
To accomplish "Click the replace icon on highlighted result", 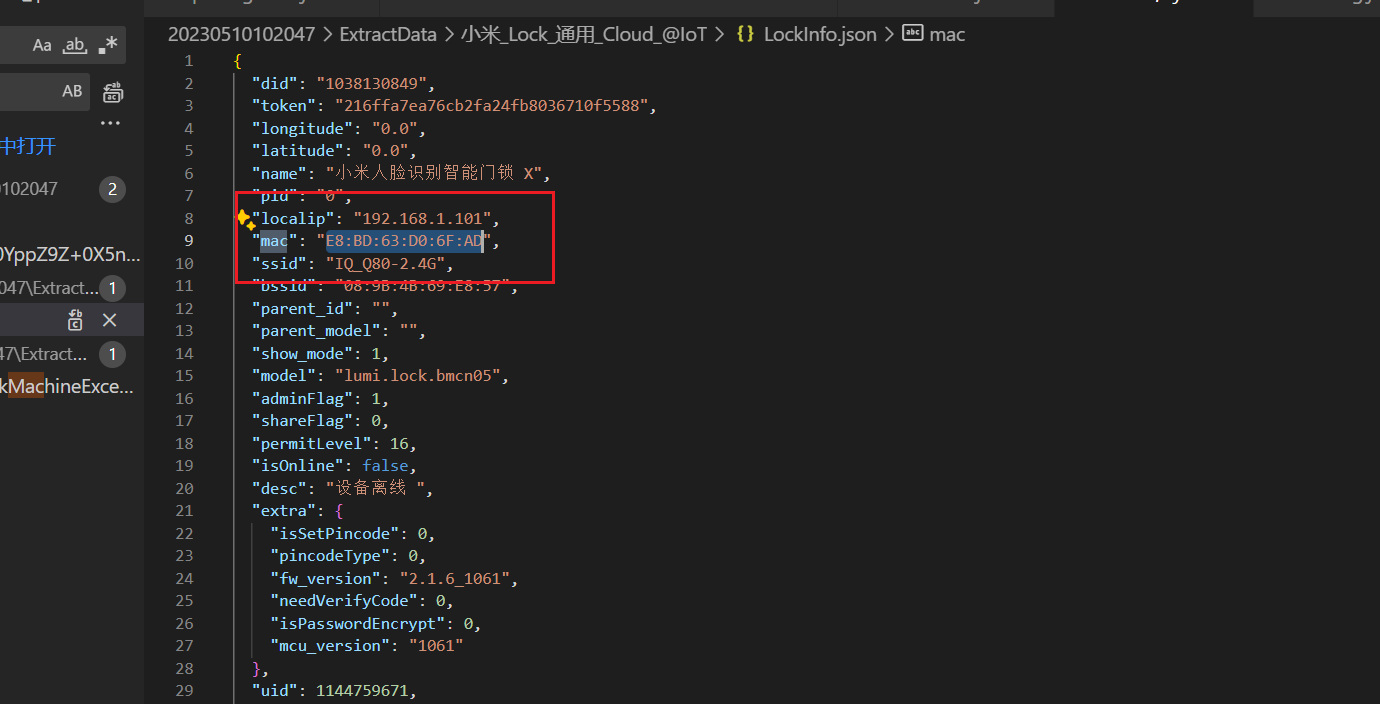I will 76,320.
